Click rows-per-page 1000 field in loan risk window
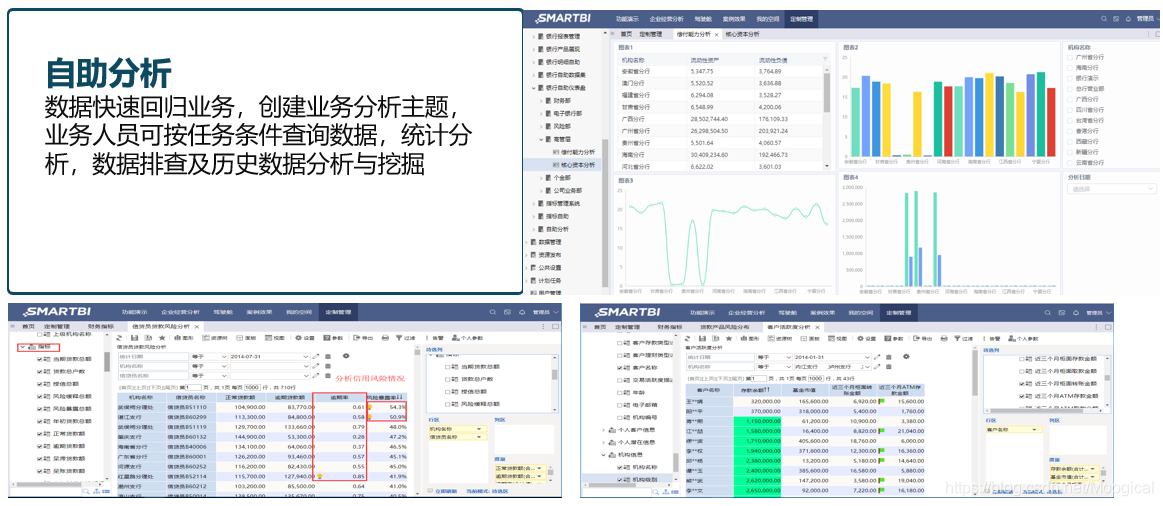The height and width of the screenshot is (506, 1163). (x=253, y=387)
